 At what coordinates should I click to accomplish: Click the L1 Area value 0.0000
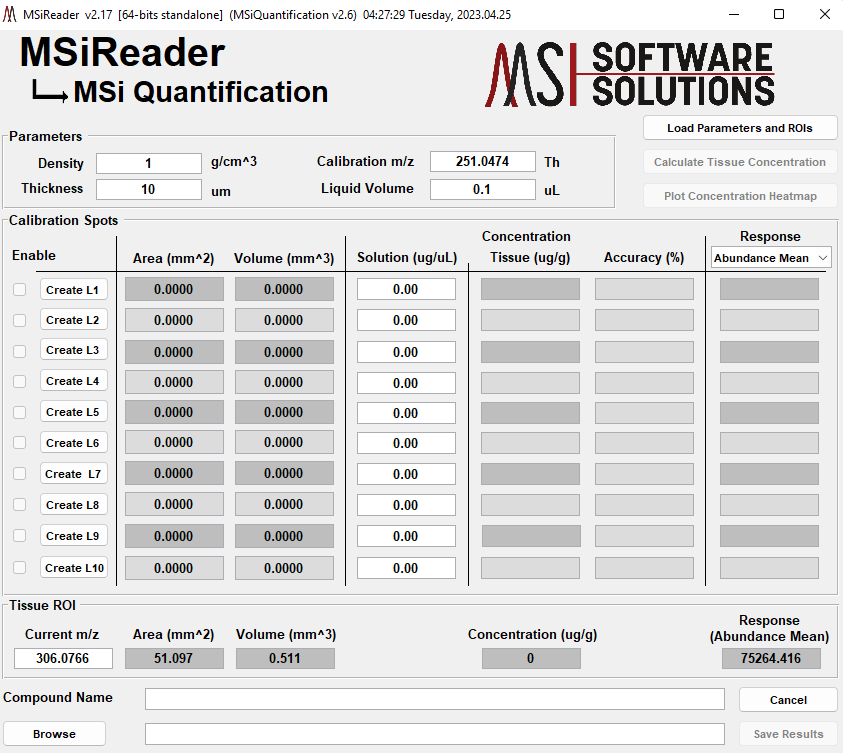click(x=174, y=289)
